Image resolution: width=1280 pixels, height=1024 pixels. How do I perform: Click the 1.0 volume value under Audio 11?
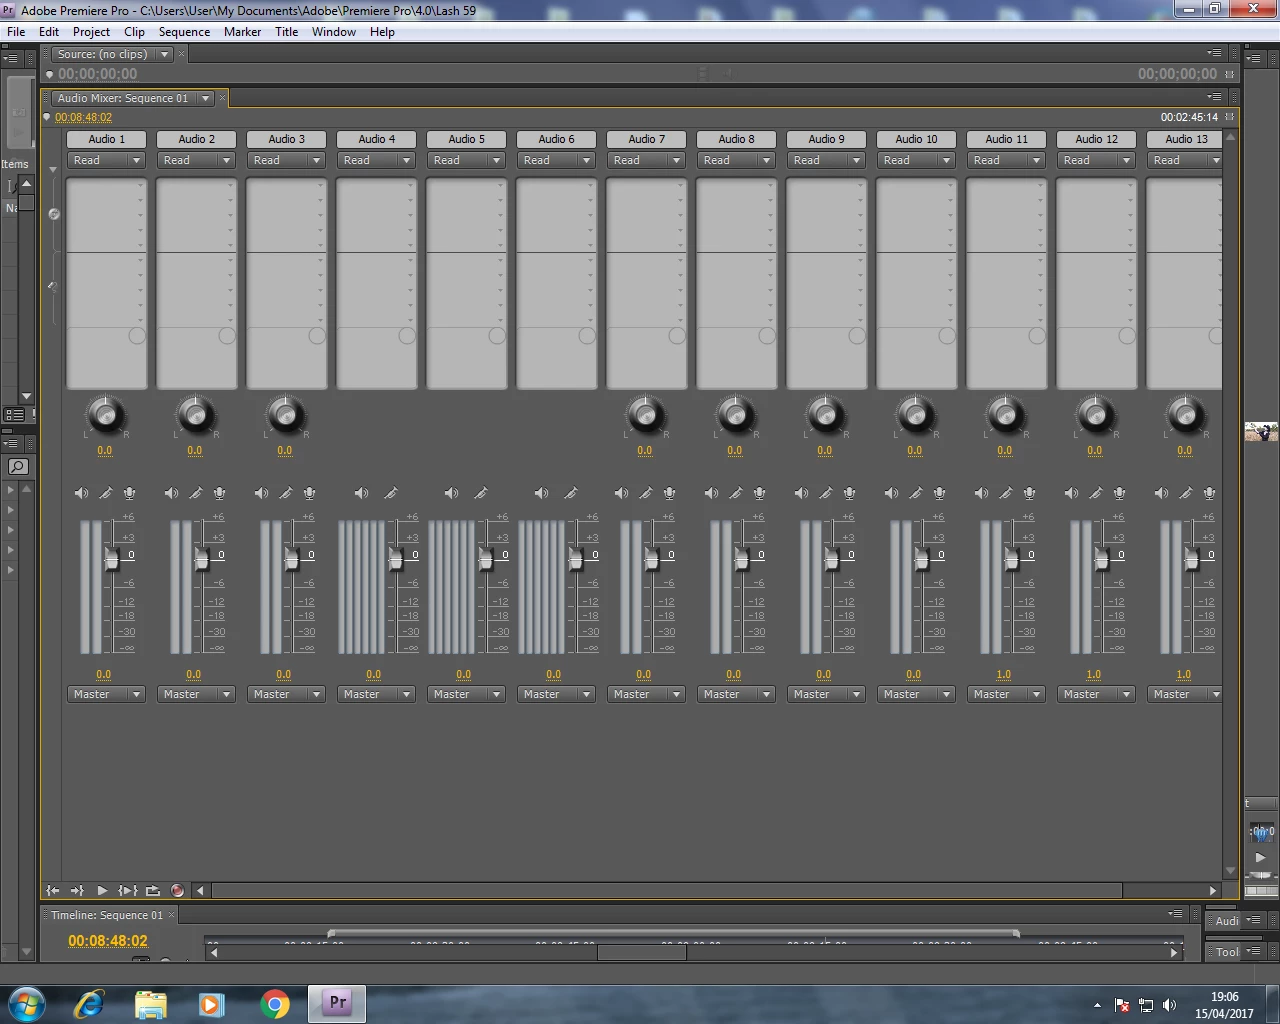(1004, 674)
